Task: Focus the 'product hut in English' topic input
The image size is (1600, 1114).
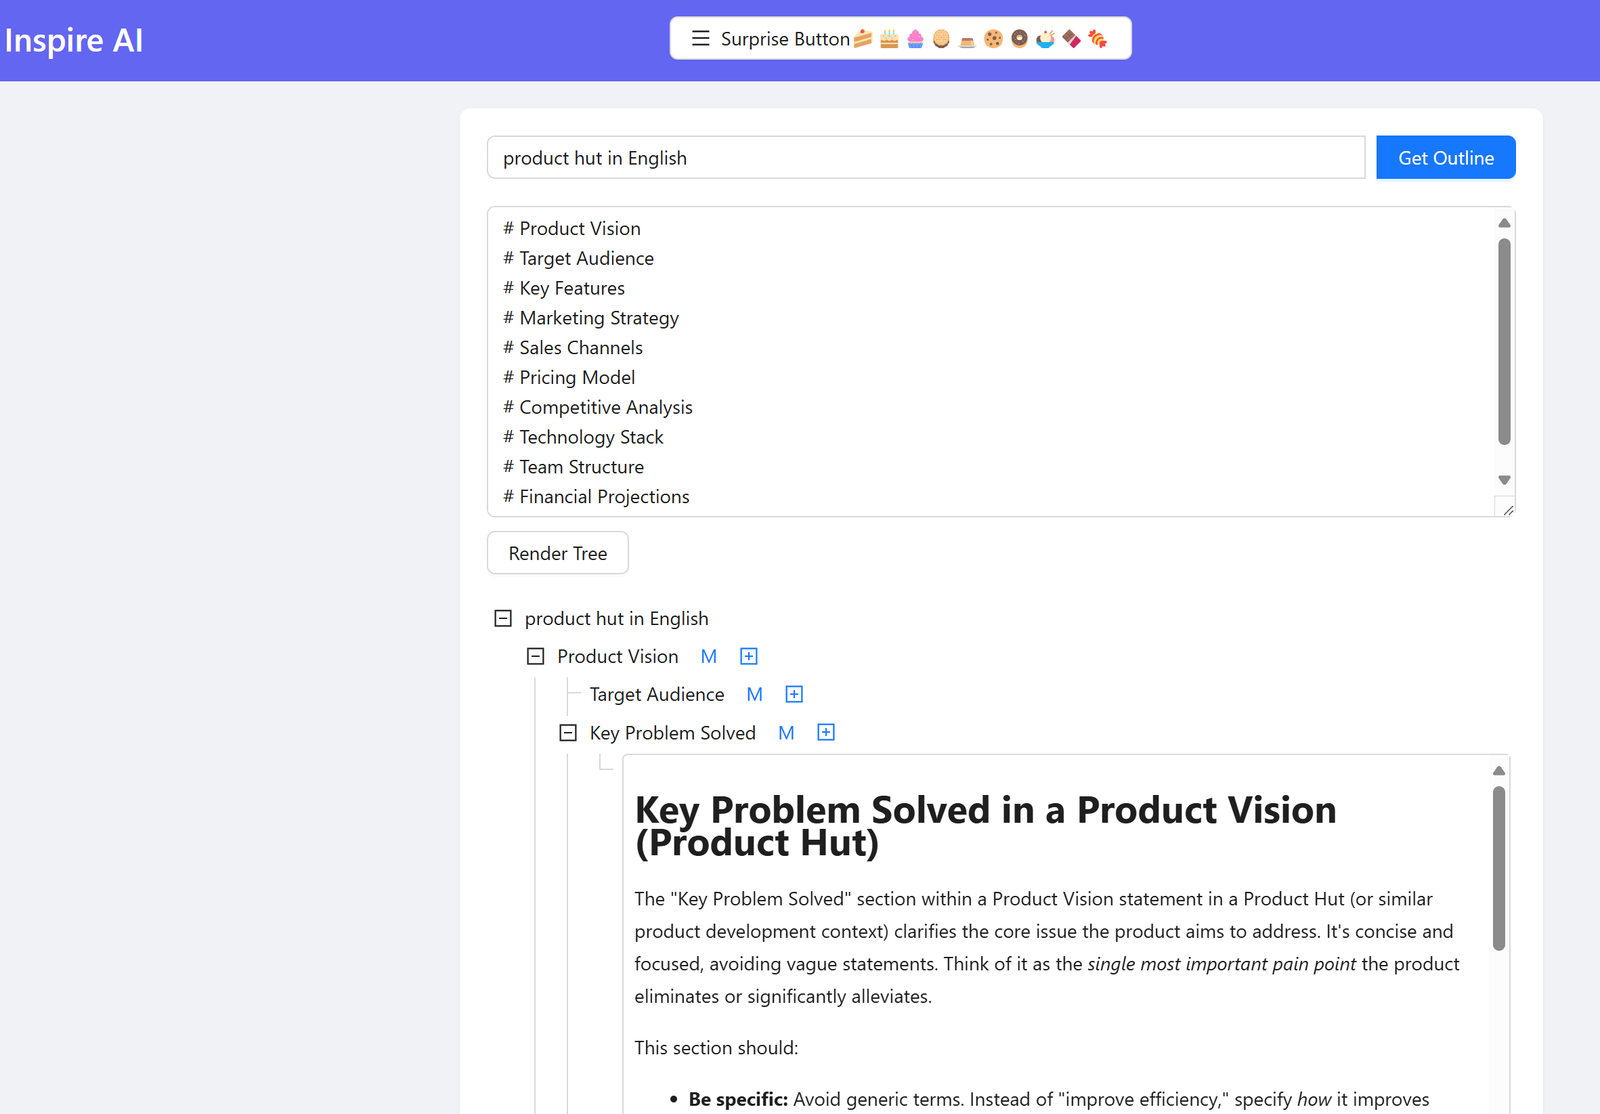Action: [926, 158]
